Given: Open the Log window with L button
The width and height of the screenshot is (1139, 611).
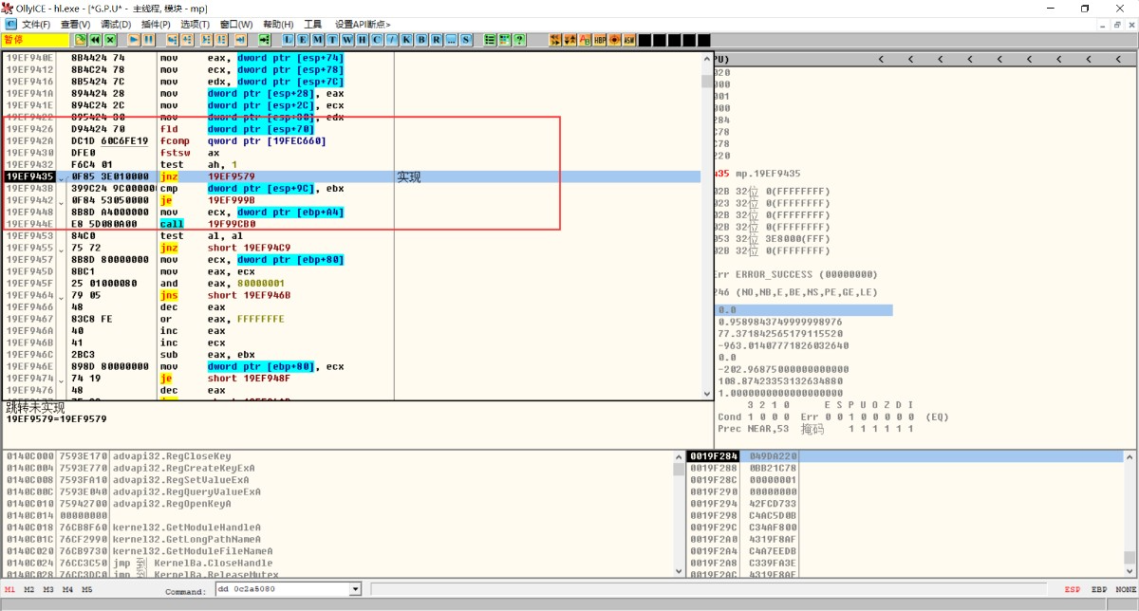Looking at the screenshot, I should (x=288, y=40).
